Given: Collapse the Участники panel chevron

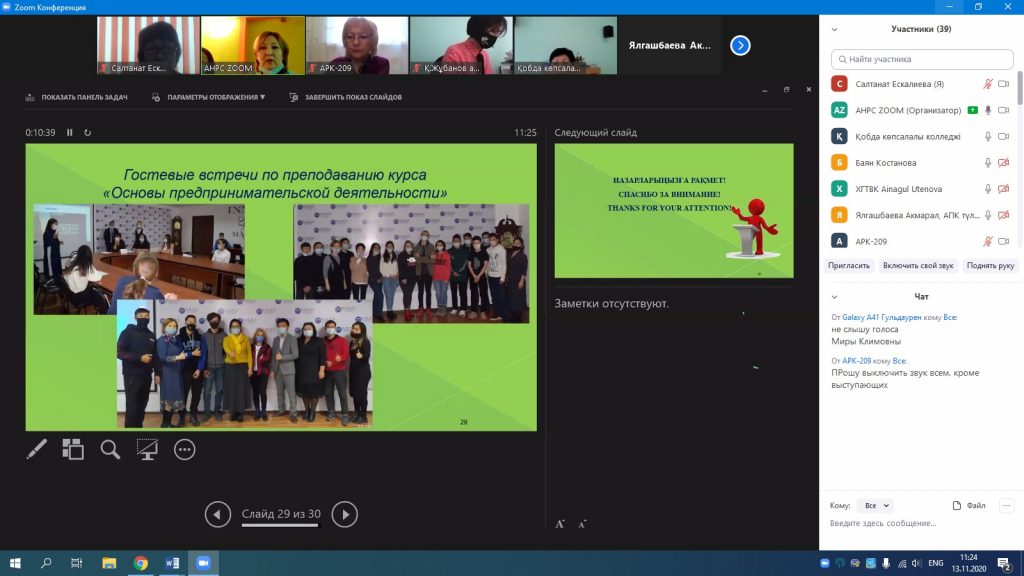Looking at the screenshot, I should [x=835, y=29].
